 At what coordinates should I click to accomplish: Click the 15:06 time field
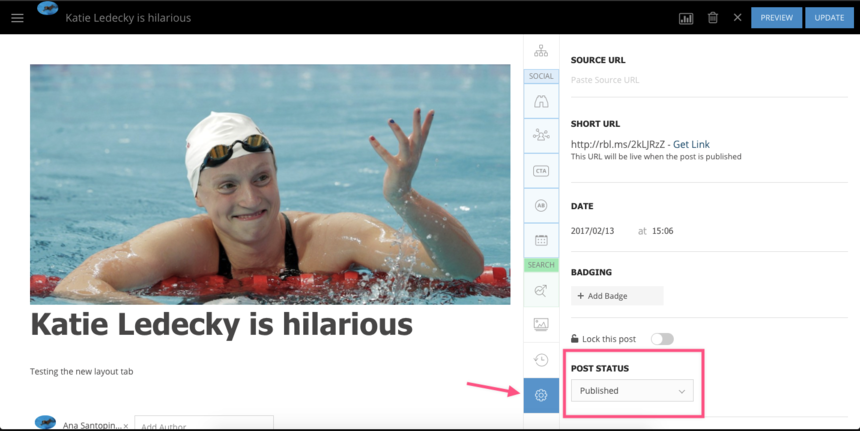click(662, 231)
